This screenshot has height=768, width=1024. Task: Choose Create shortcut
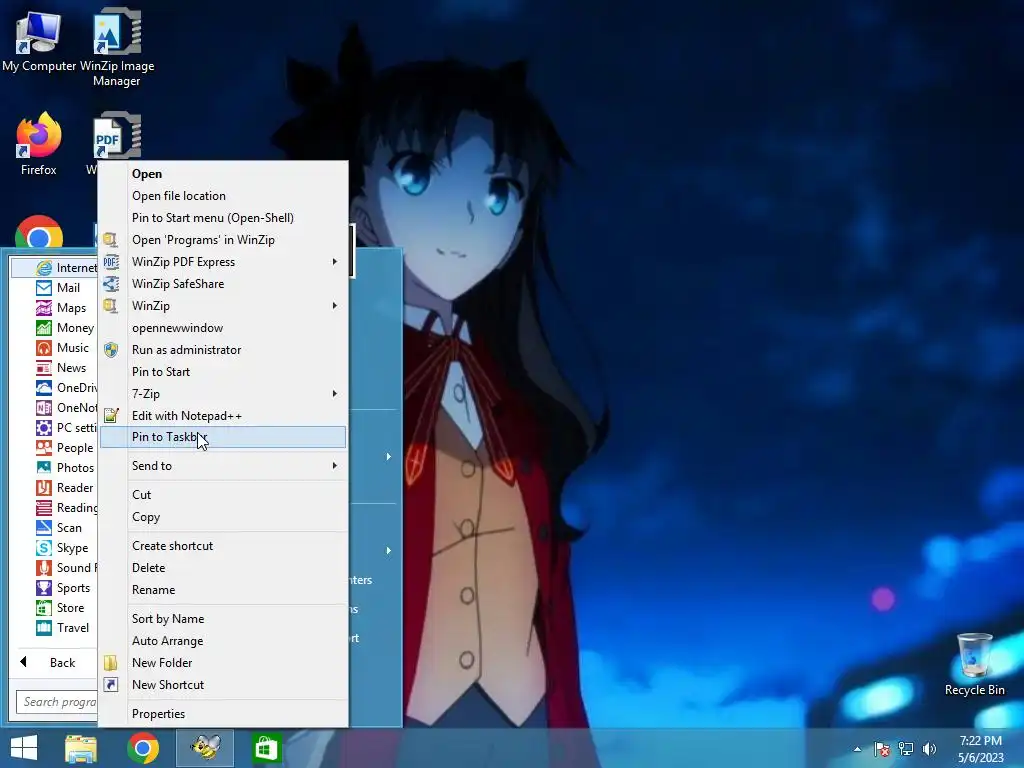pyautogui.click(x=223, y=546)
